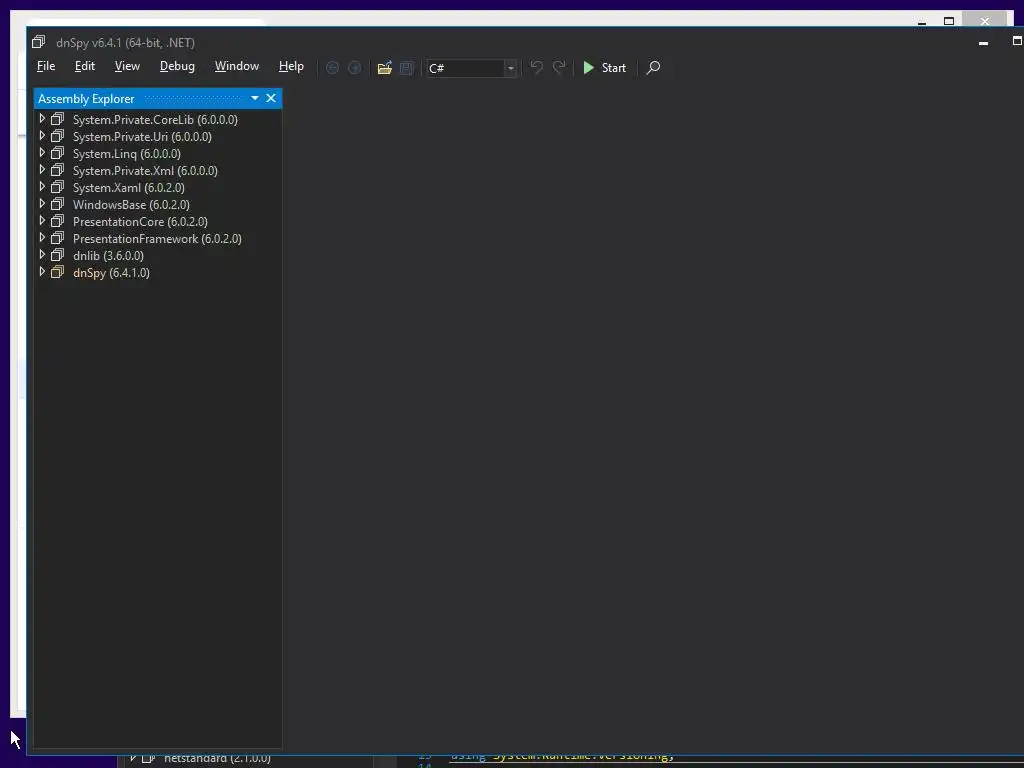Viewport: 1024px width, 768px height.
Task: Click the Undo toolbar icon
Action: (537, 68)
